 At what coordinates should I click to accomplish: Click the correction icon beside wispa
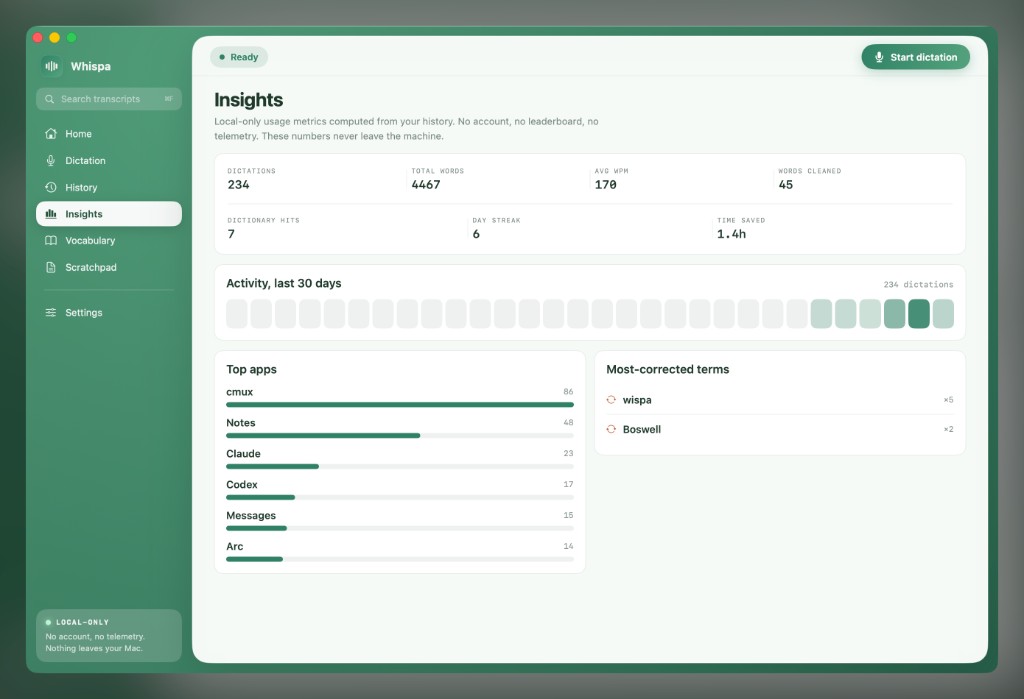point(611,400)
